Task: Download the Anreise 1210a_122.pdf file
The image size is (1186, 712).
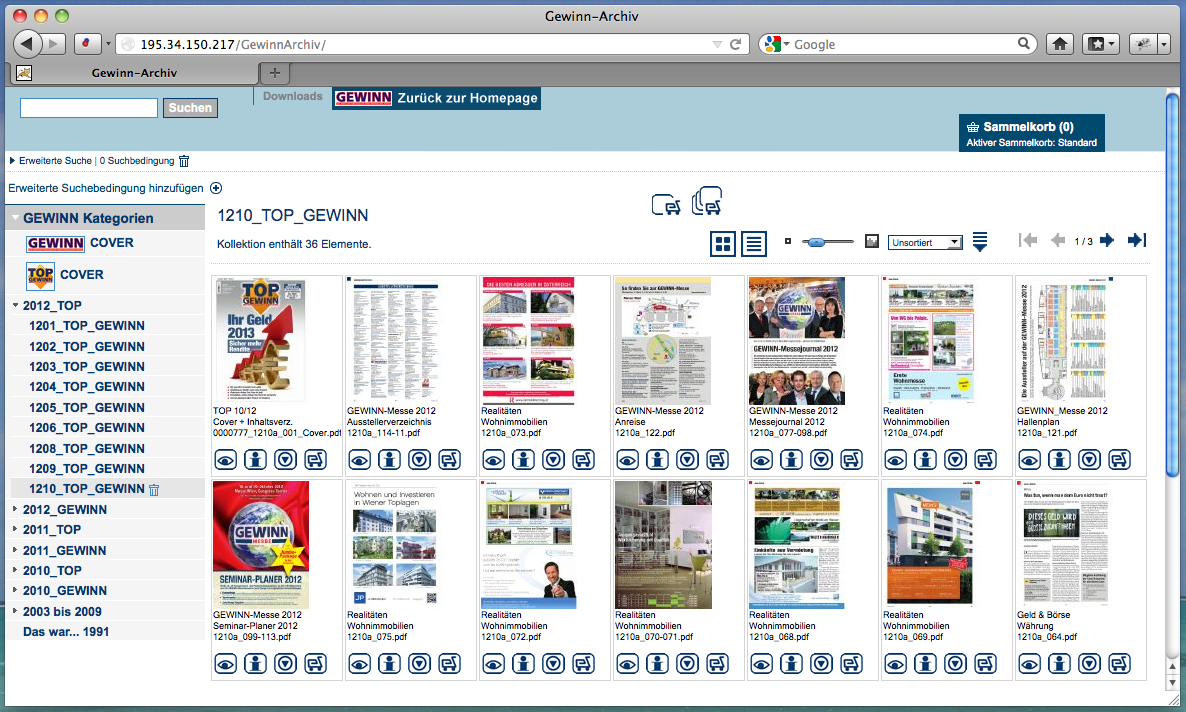Action: (688, 459)
